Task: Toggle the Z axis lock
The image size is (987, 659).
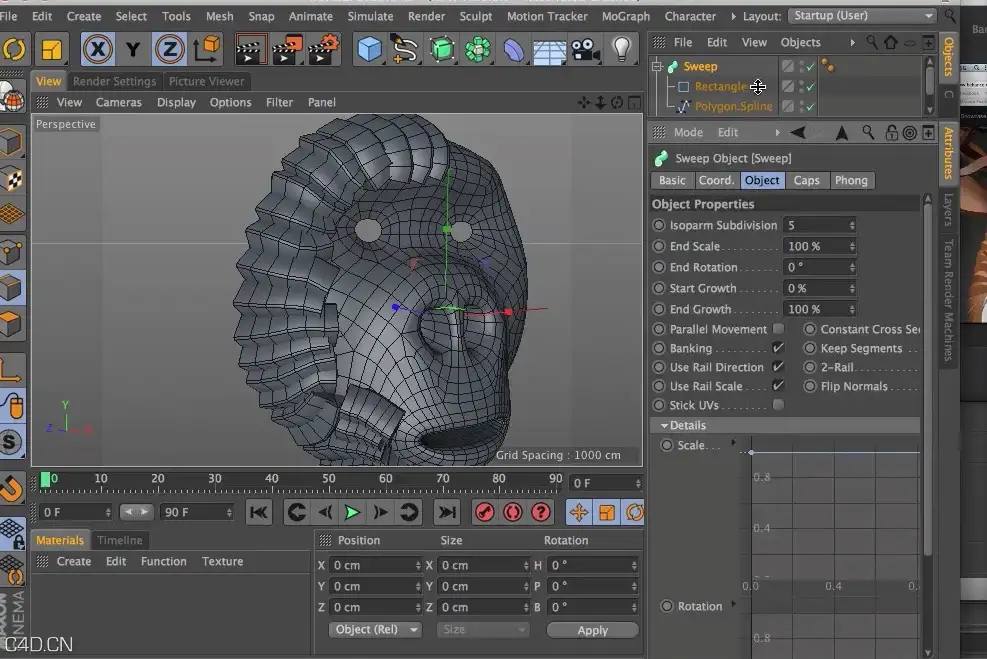Action: tap(169, 49)
